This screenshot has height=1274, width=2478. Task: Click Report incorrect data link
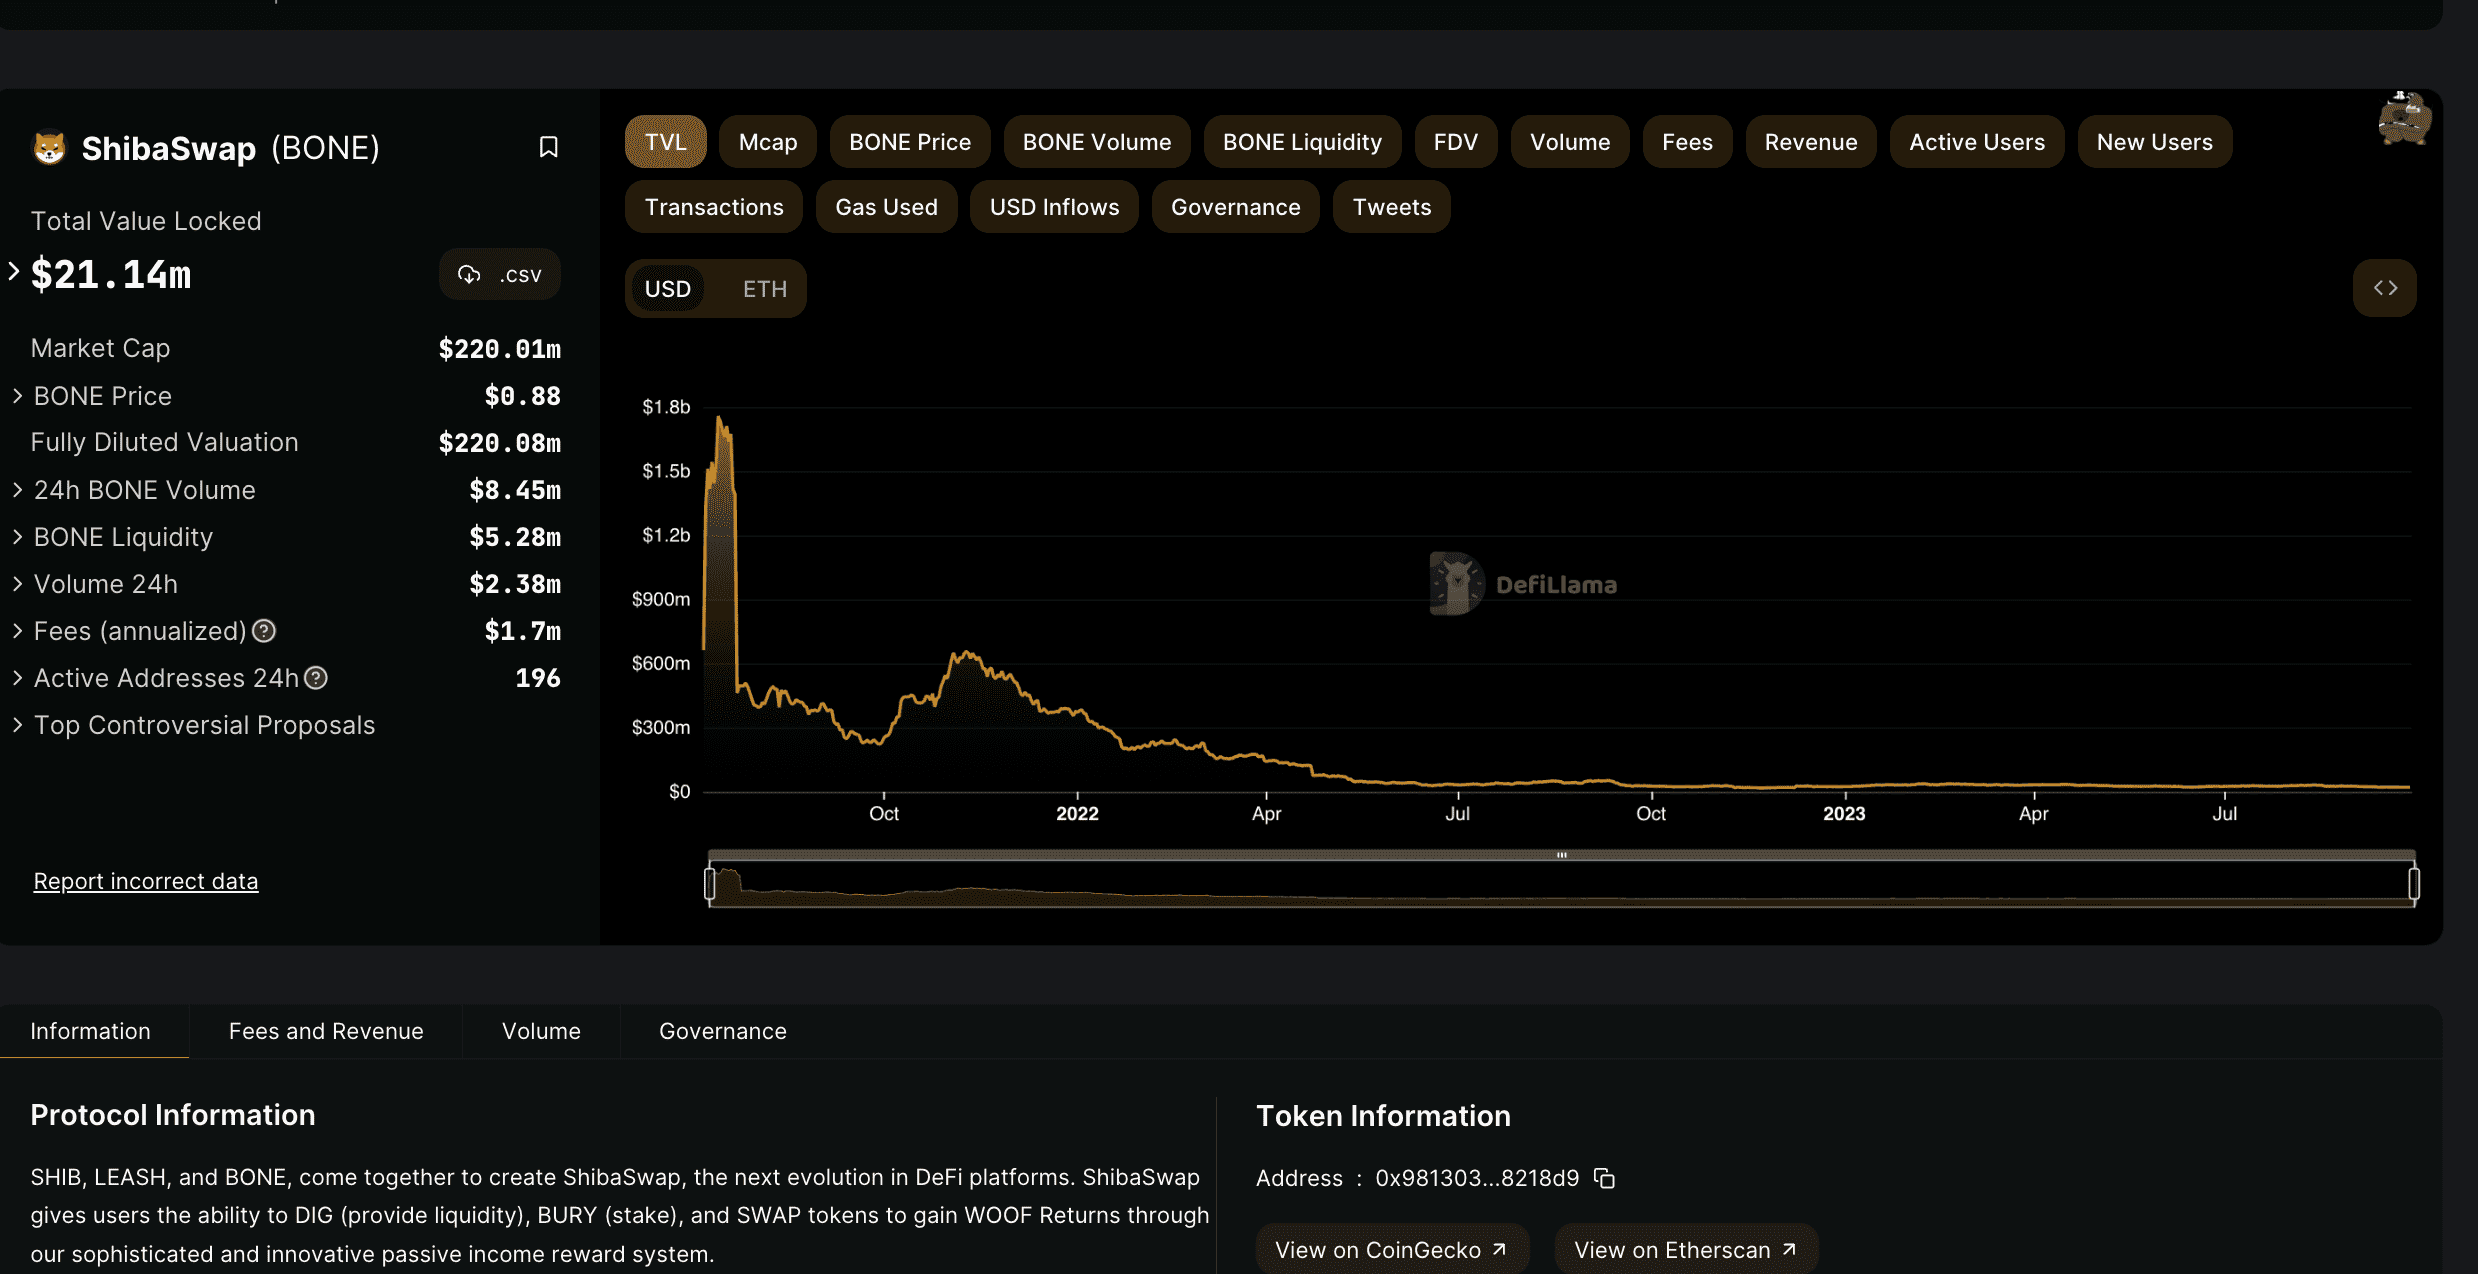tap(146, 881)
